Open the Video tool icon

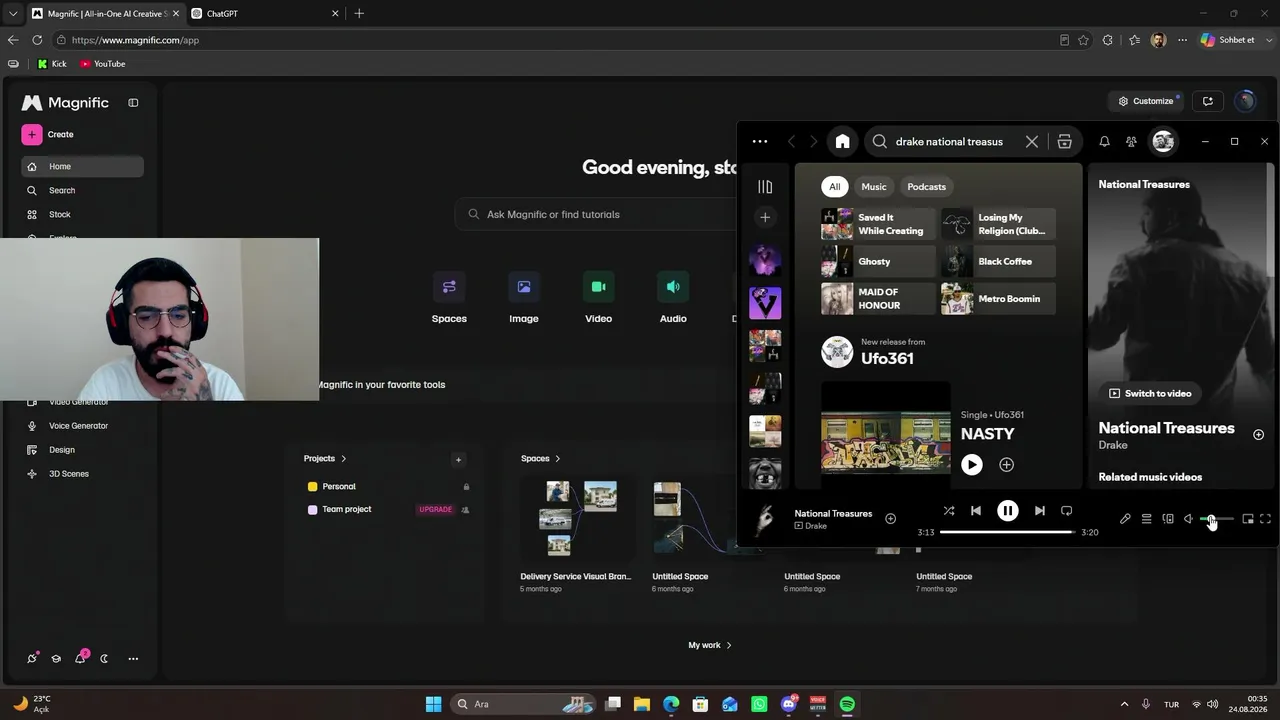click(x=598, y=288)
